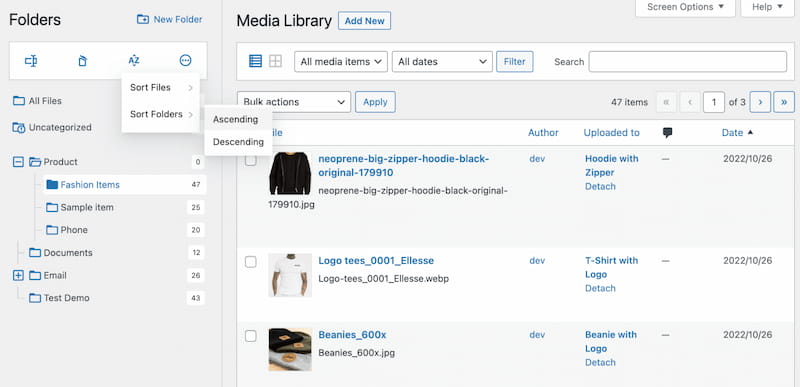Sort by the Uploaded to column header
Screen dimensions: 800x387
click(x=611, y=133)
